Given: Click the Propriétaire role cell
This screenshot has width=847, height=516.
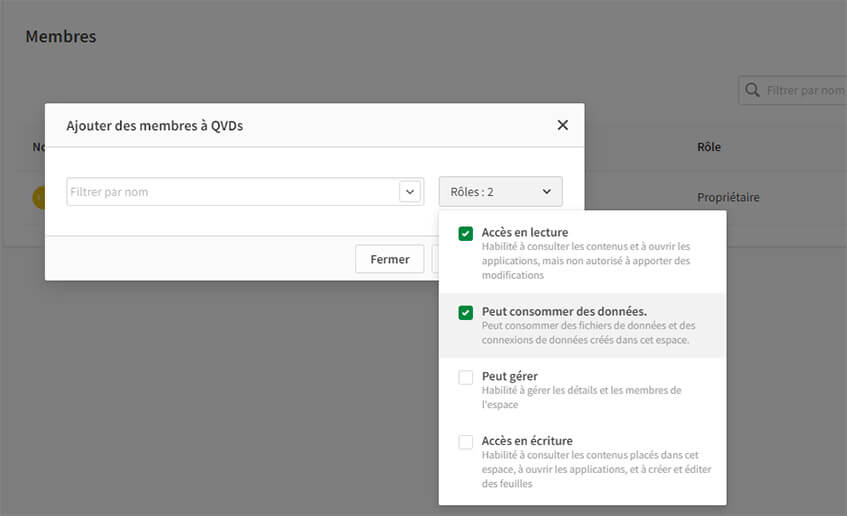Looking at the screenshot, I should click(728, 197).
